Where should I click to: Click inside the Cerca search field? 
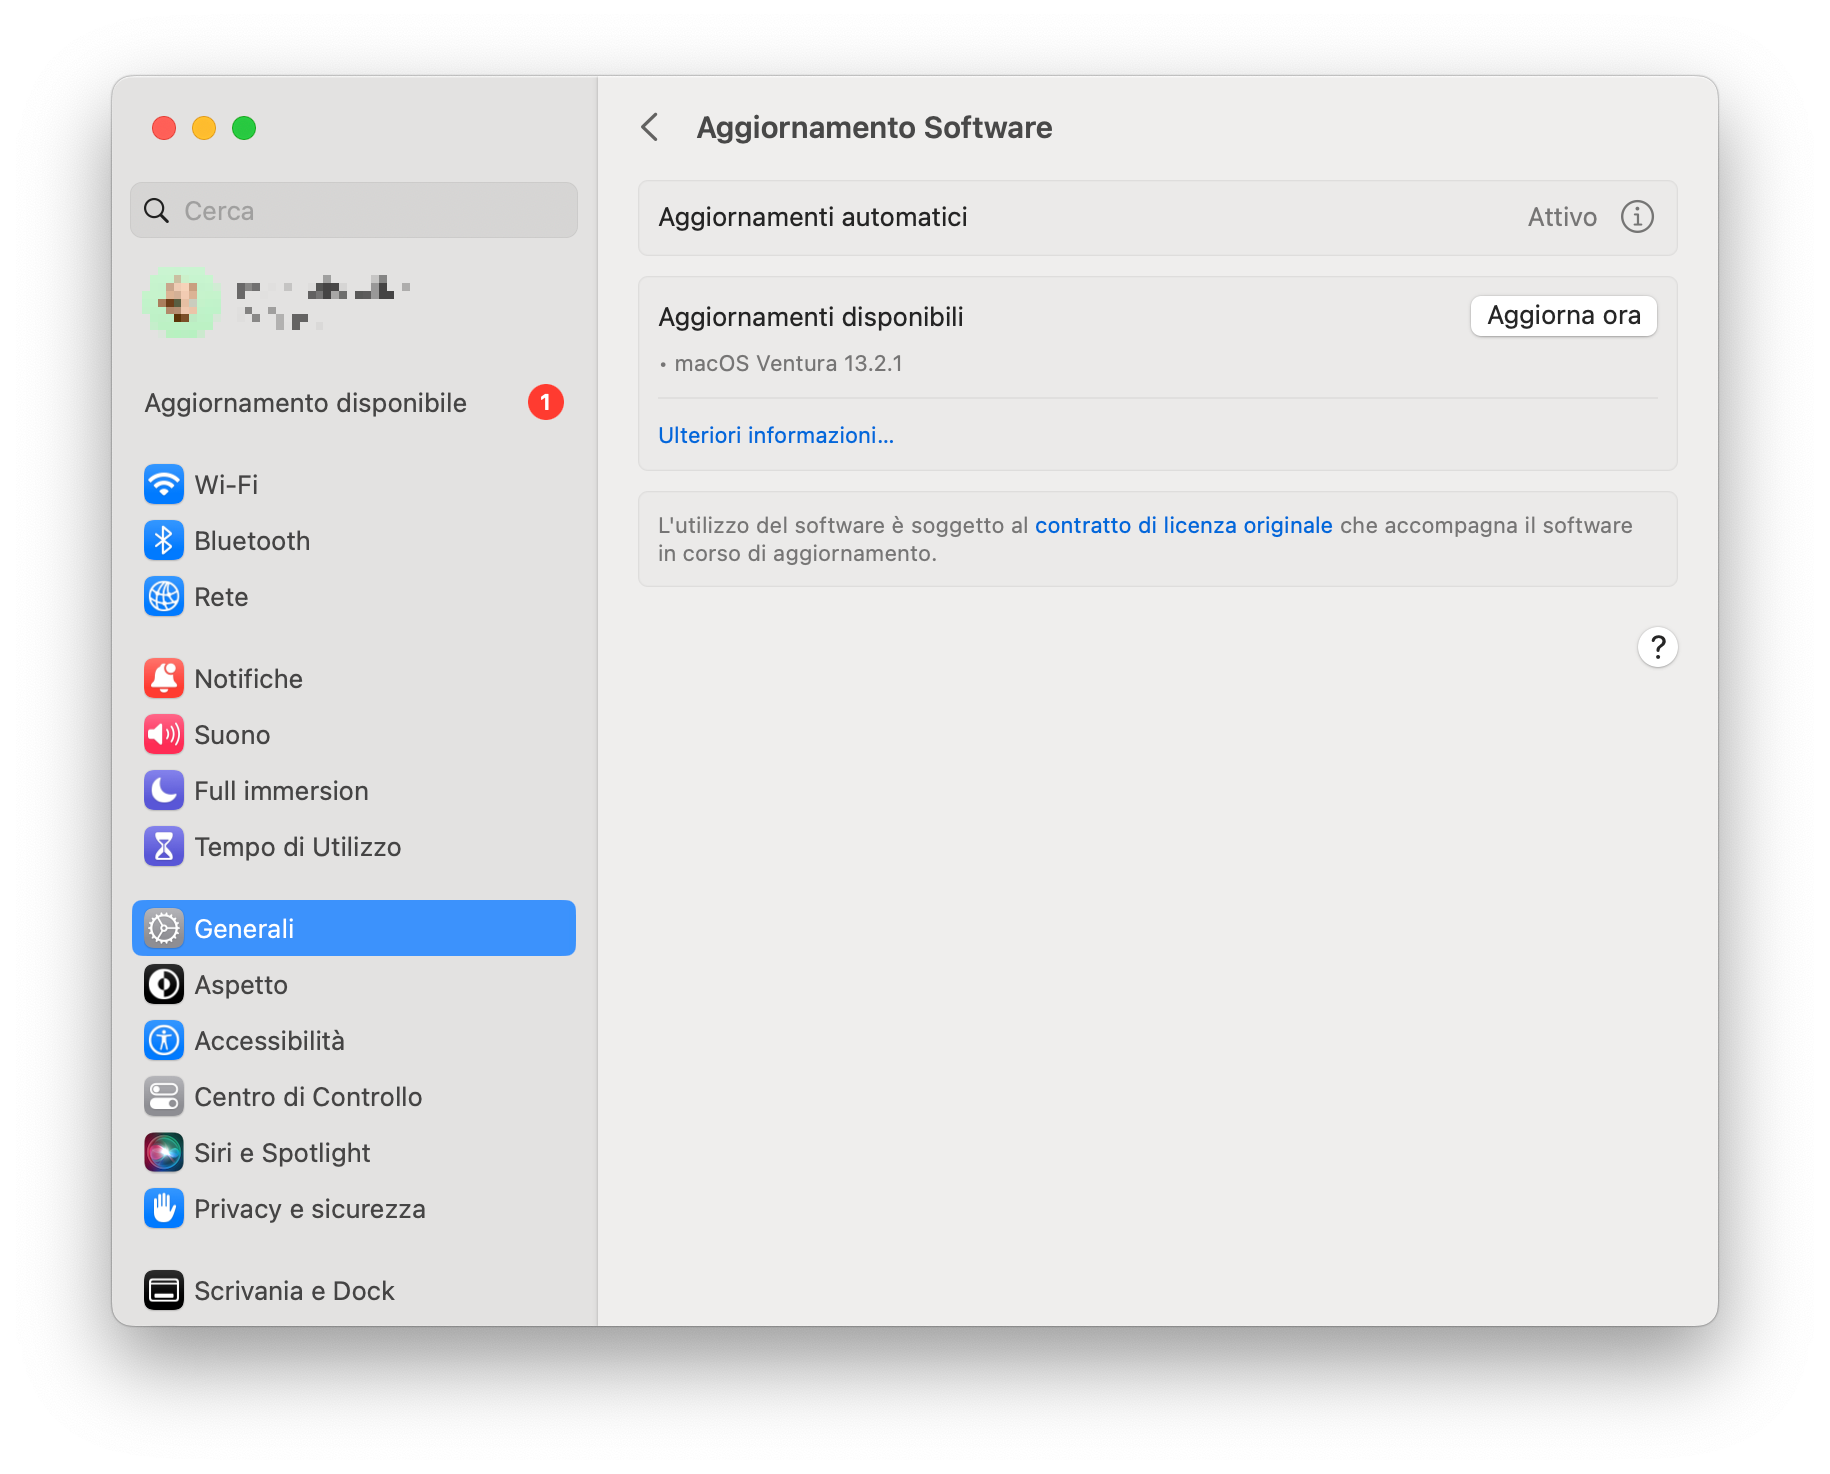pos(353,210)
